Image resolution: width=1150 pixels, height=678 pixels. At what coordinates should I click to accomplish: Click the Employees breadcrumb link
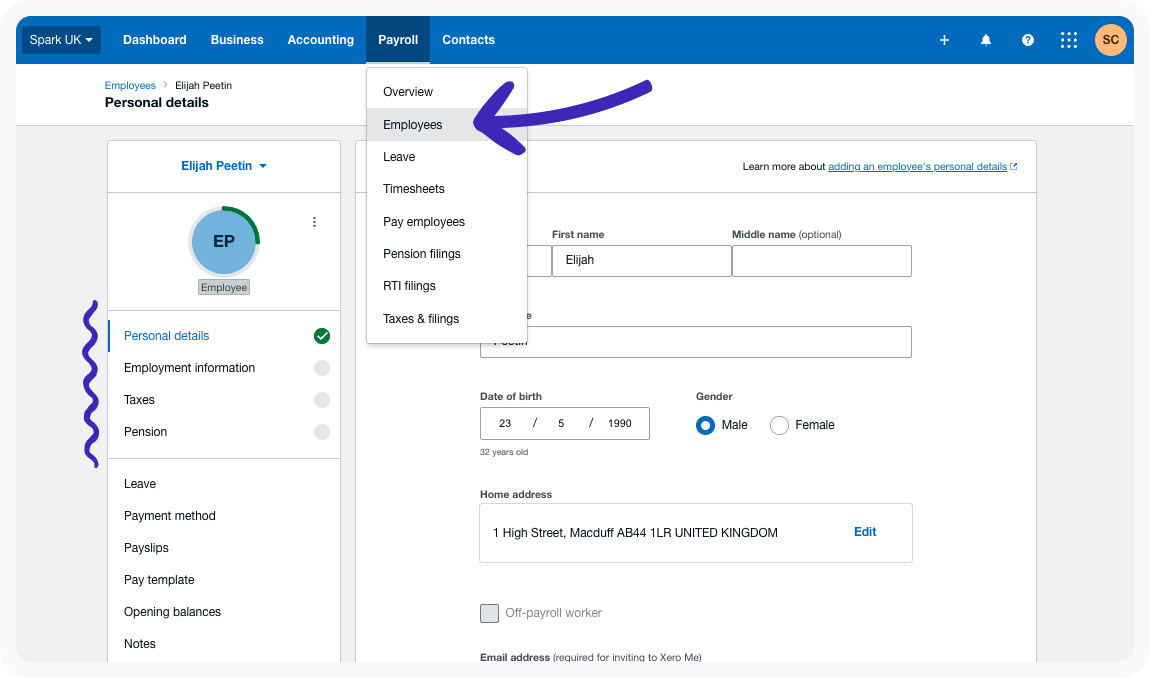[x=130, y=85]
